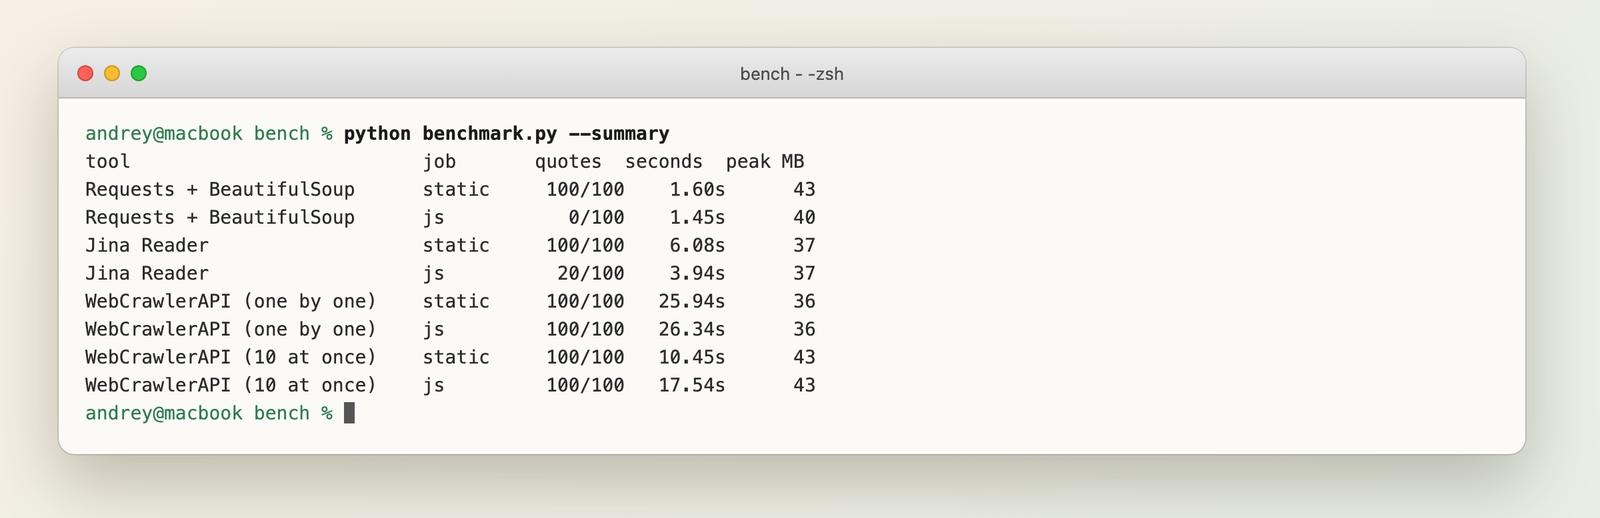Click 'Requests + BeautifulSoup' in the 1.45s row
The height and width of the screenshot is (518, 1600).
tap(220, 218)
